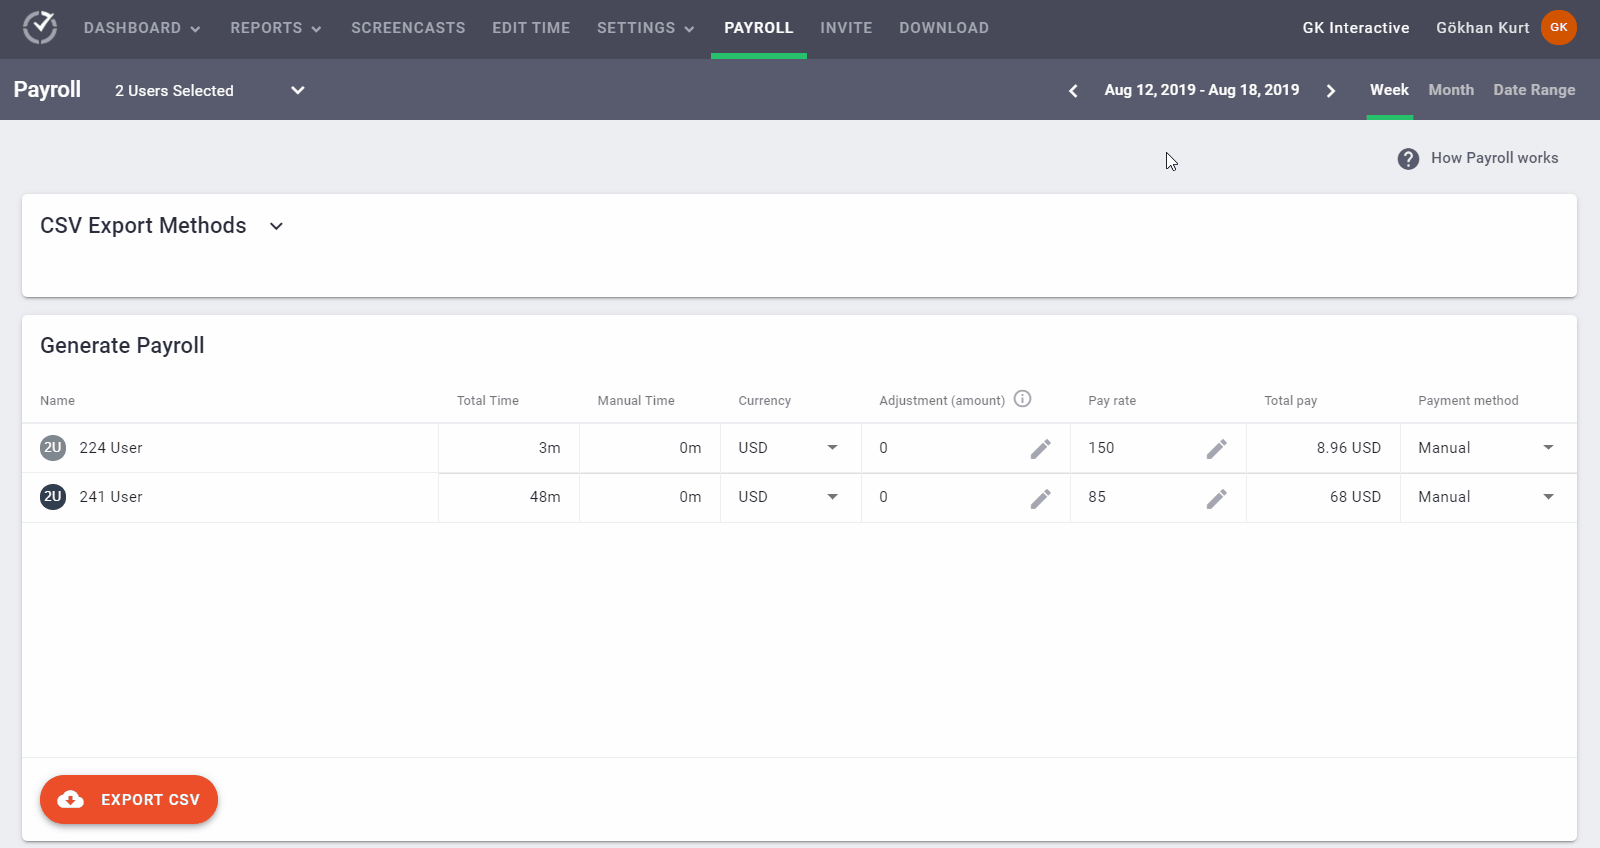Edit pay rate for 241 User
Screen dimensions: 1600x848
[x=1216, y=498]
